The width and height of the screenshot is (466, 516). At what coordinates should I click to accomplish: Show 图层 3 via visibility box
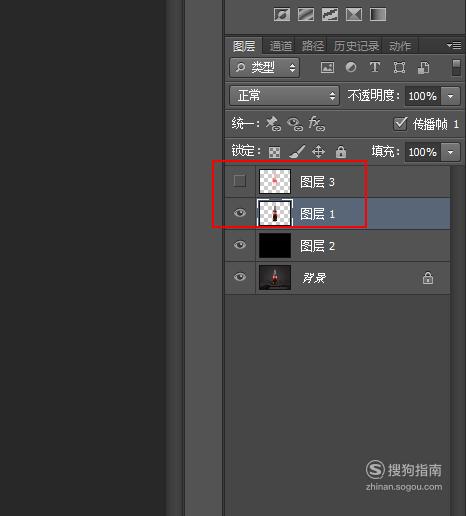click(240, 181)
